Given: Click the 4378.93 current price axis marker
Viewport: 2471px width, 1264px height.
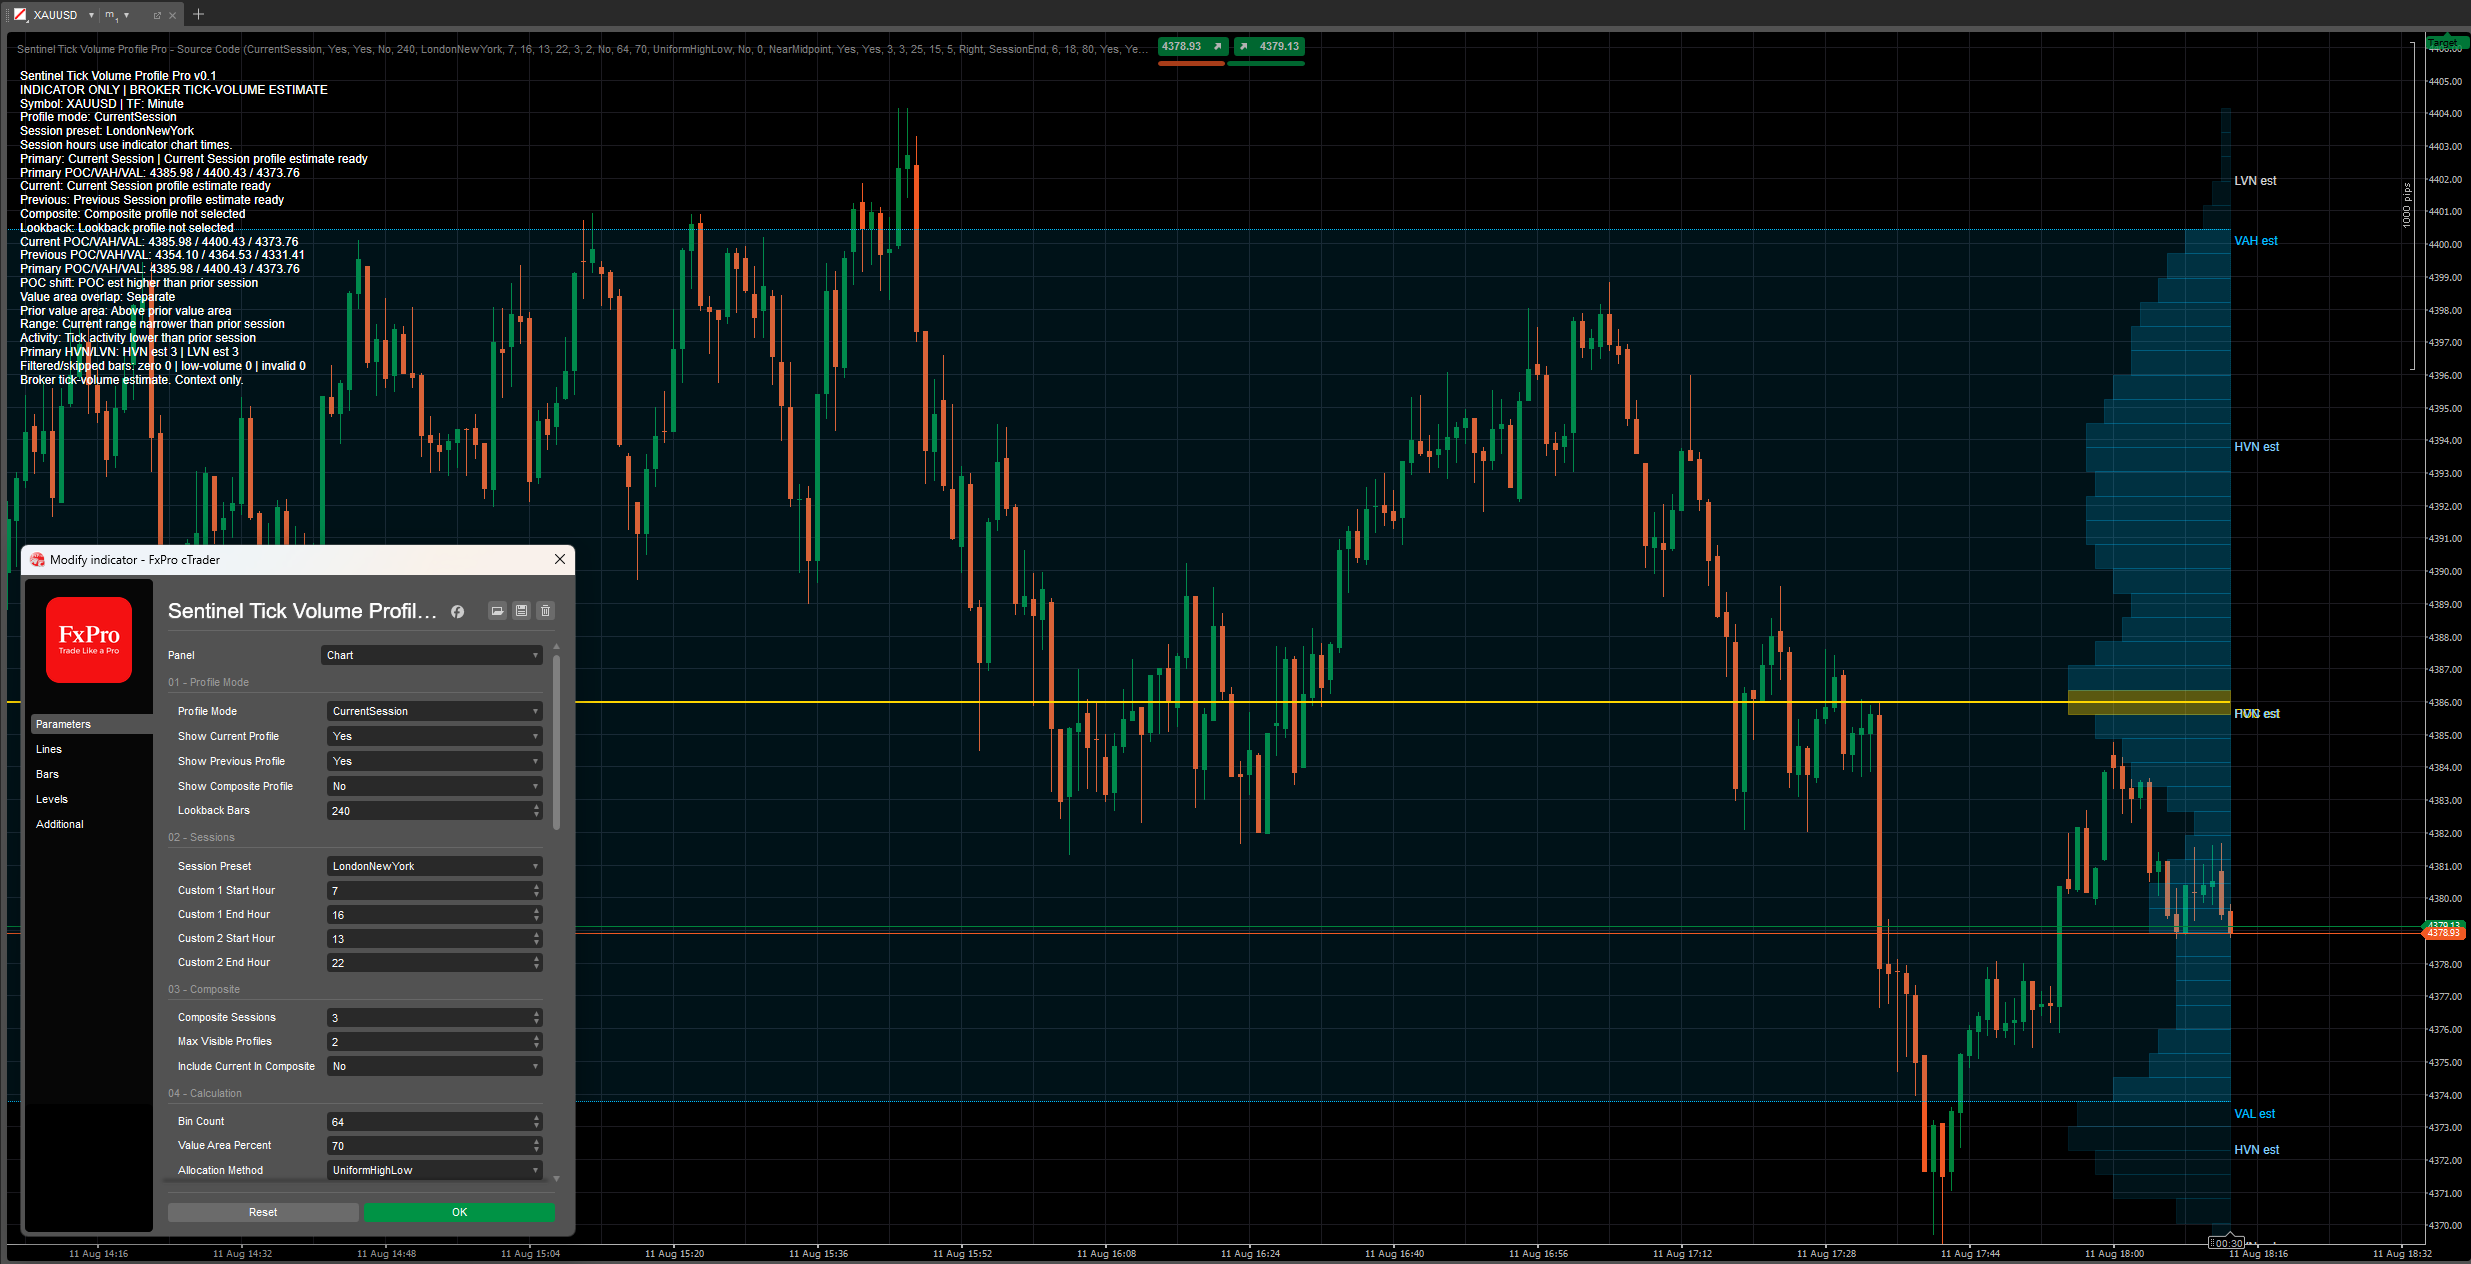Looking at the screenshot, I should (2444, 933).
